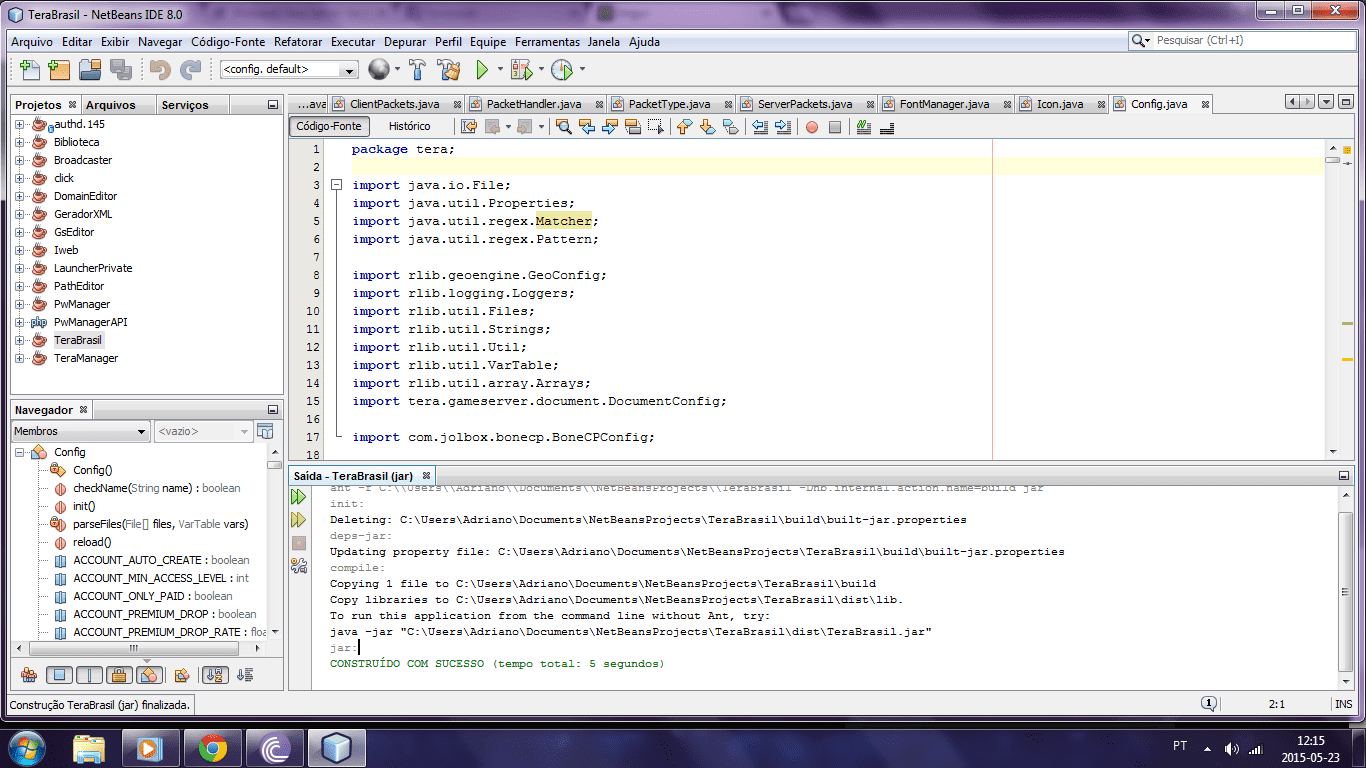This screenshot has height=768, width=1366.
Task: Toggle Bookmark icon in editor toolbar
Action: [730, 127]
